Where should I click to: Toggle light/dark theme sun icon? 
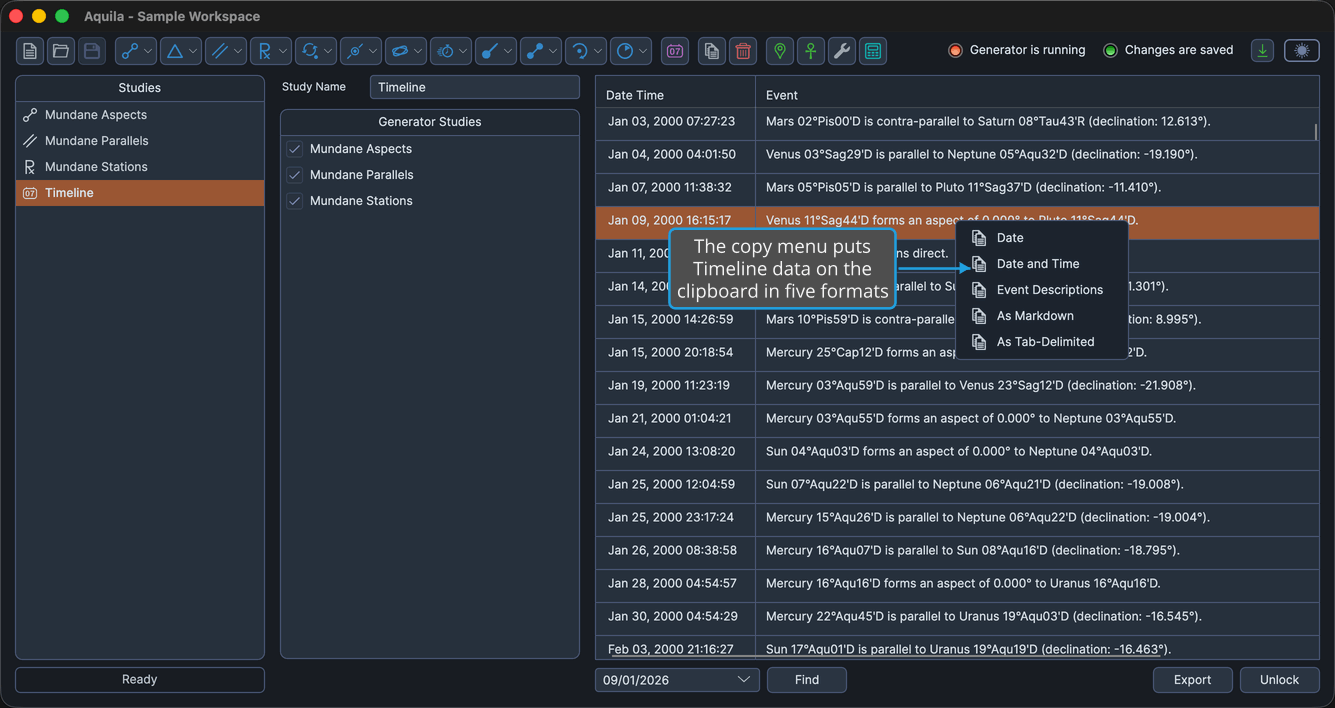coord(1301,50)
